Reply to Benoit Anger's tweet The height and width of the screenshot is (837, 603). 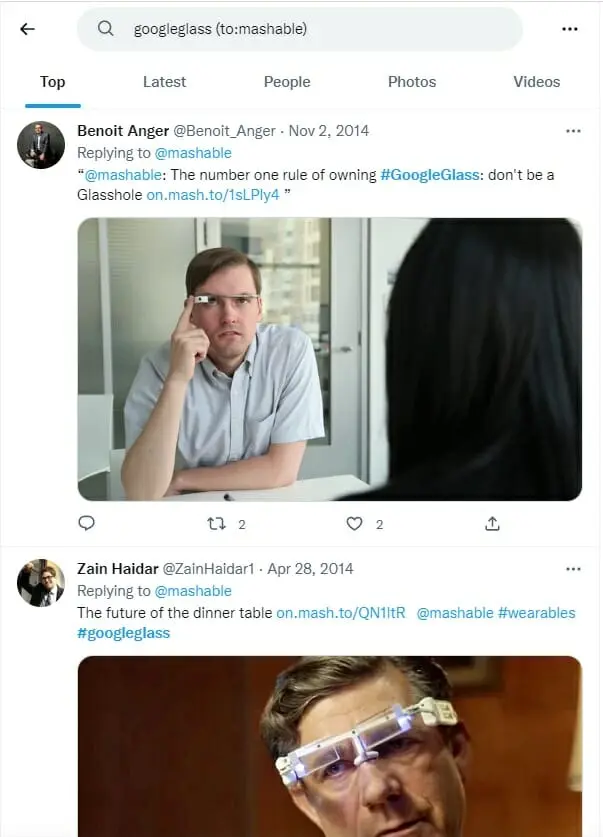(87, 523)
